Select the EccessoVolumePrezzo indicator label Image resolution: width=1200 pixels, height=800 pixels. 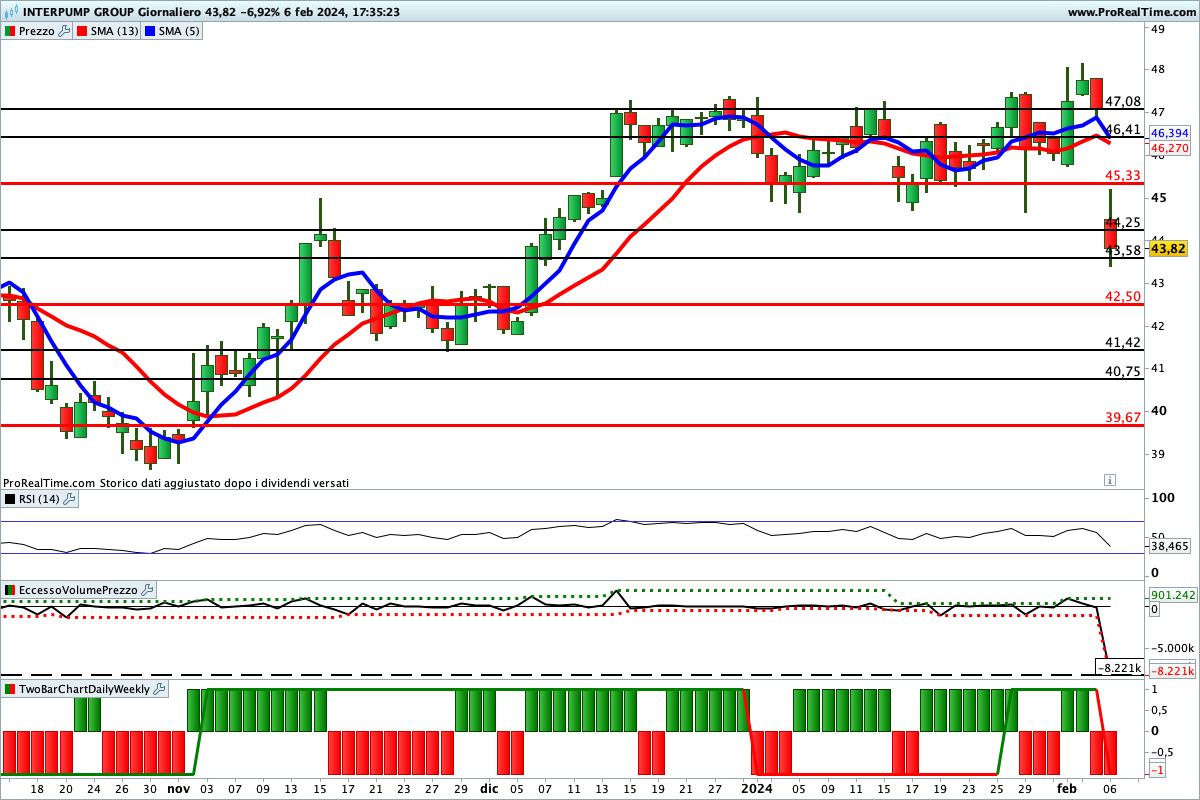[78, 590]
